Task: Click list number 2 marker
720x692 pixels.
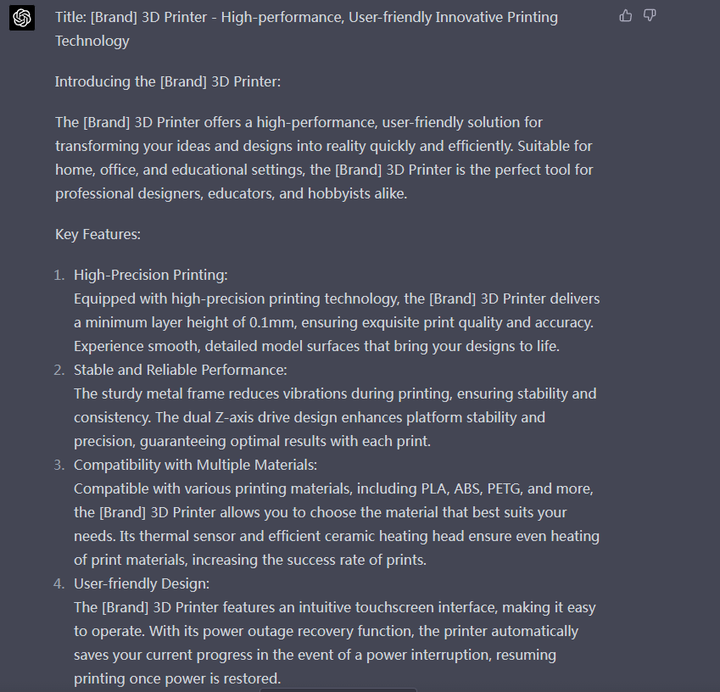Action: click(59, 370)
